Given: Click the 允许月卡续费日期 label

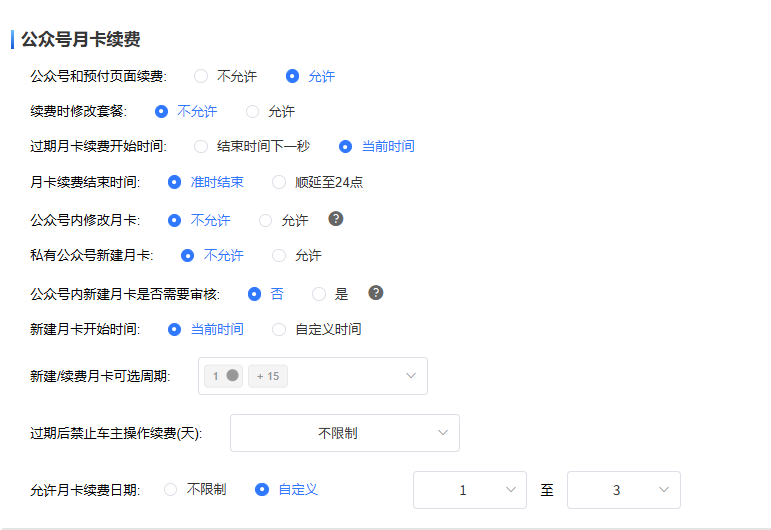Looking at the screenshot, I should pos(85,491).
